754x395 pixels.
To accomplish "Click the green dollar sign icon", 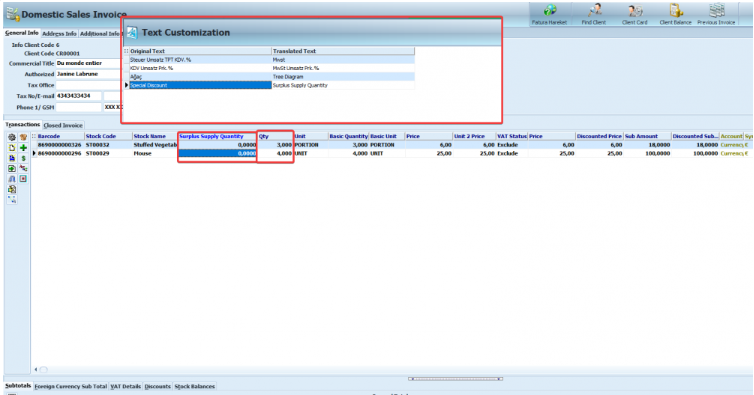I will (23, 158).
